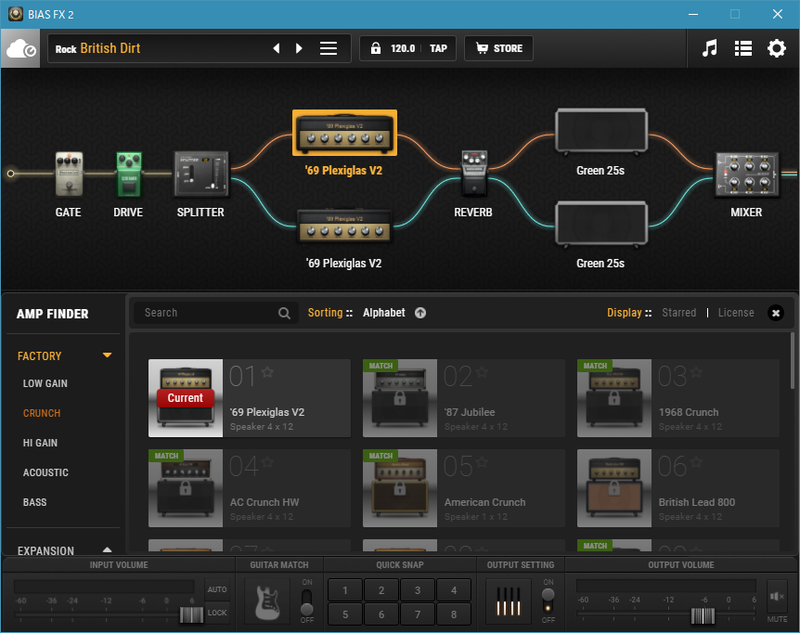Toggle input volume LOCK
800x633 pixels.
point(217,613)
